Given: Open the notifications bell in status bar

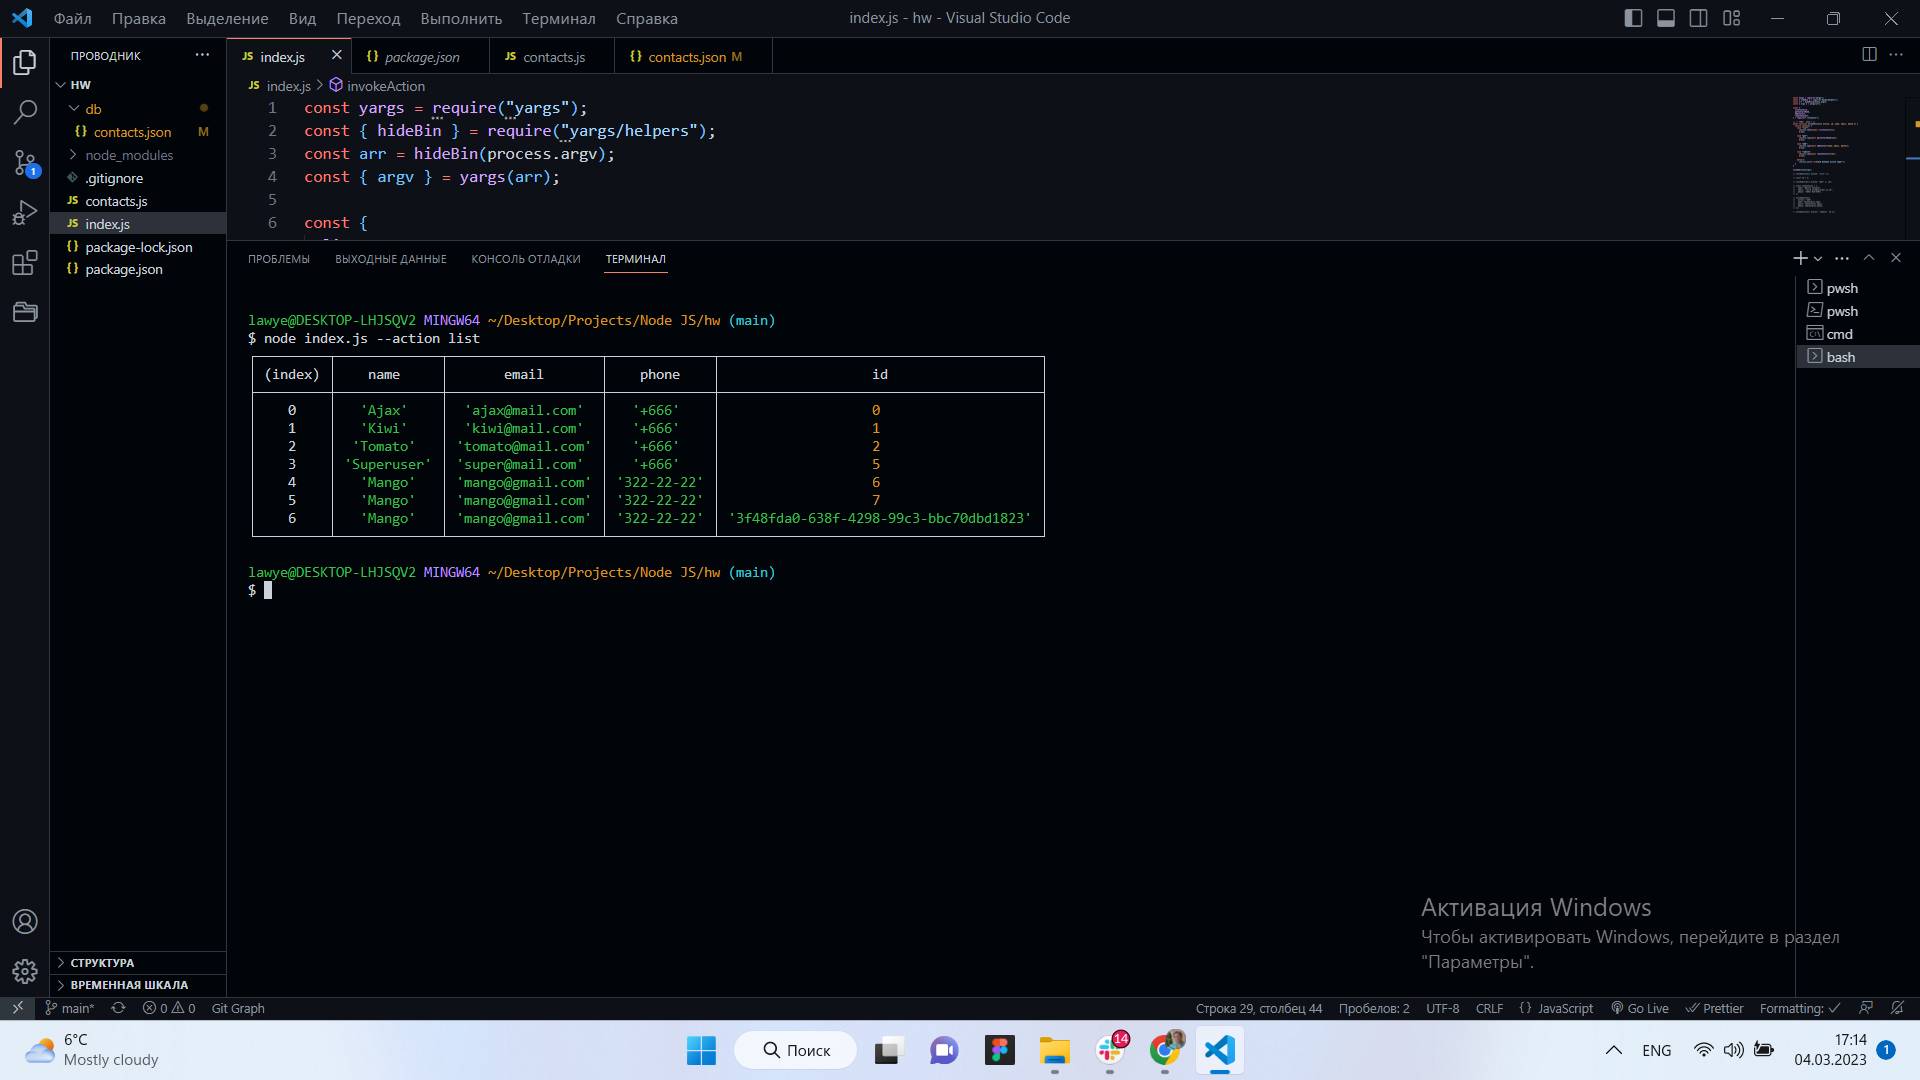Looking at the screenshot, I should pyautogui.click(x=1897, y=1008).
